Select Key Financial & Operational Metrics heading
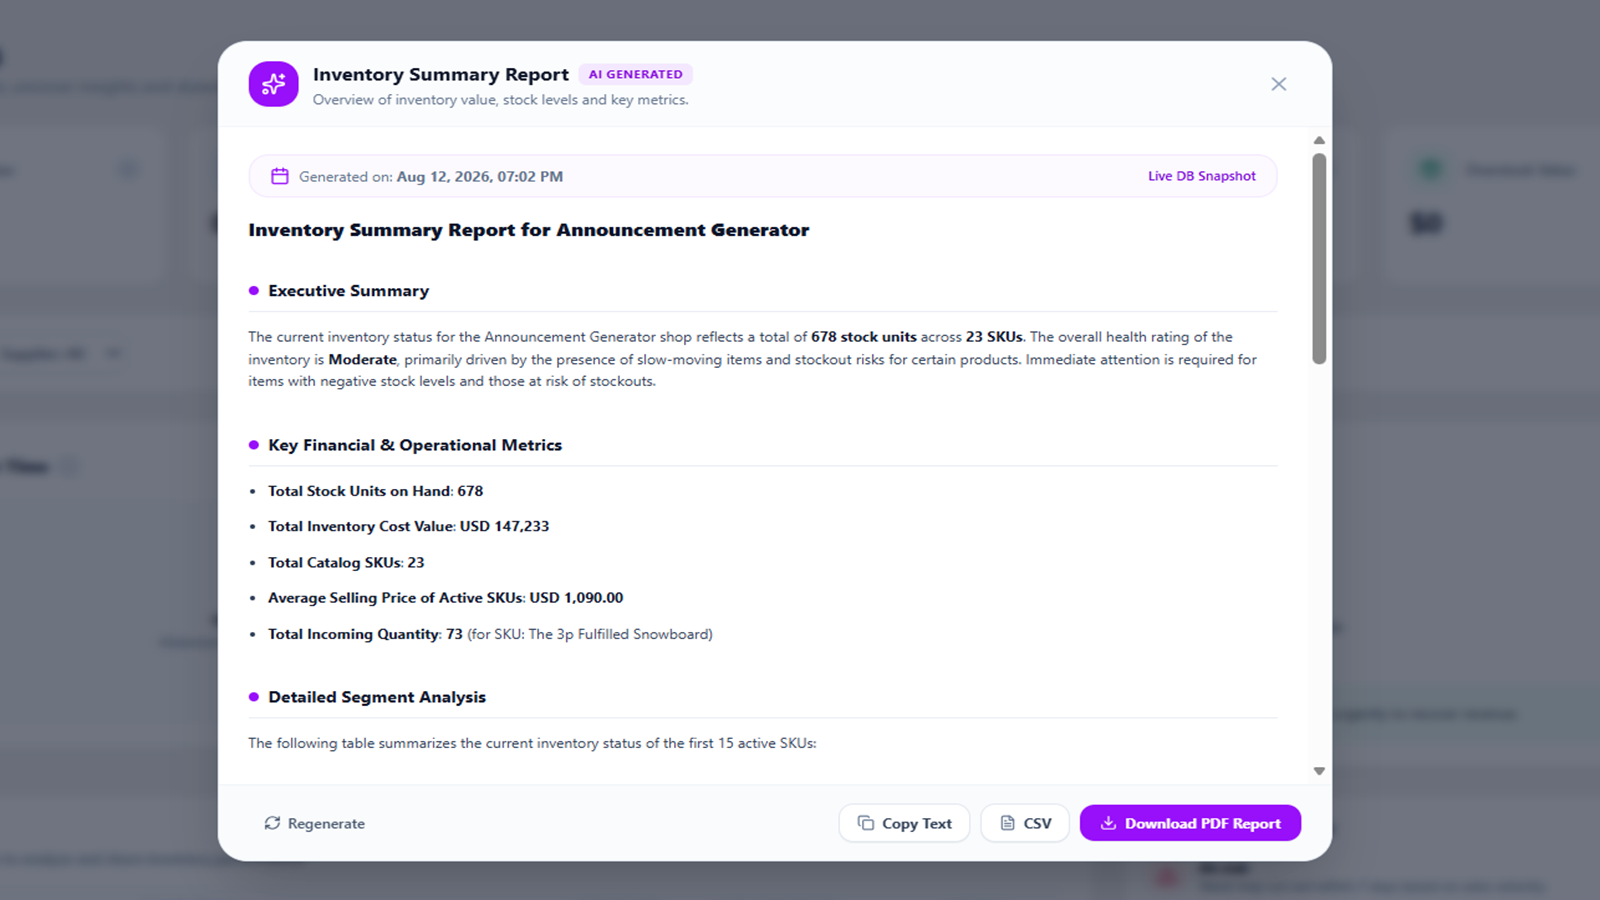This screenshot has width=1600, height=900. 415,445
